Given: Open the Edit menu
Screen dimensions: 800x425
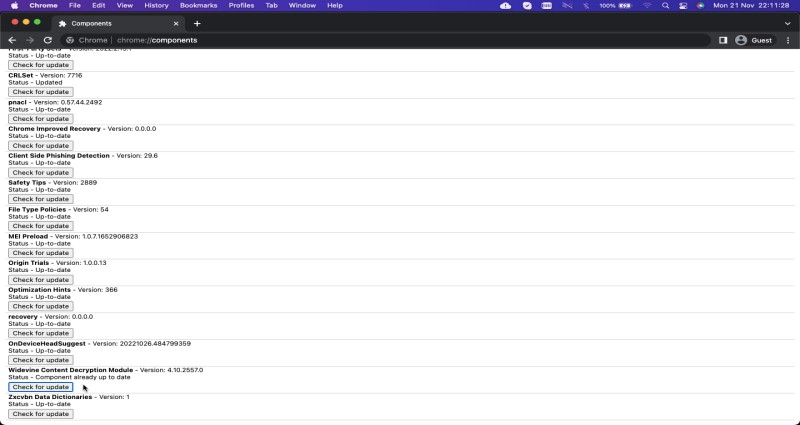Looking at the screenshot, I should coord(98,6).
